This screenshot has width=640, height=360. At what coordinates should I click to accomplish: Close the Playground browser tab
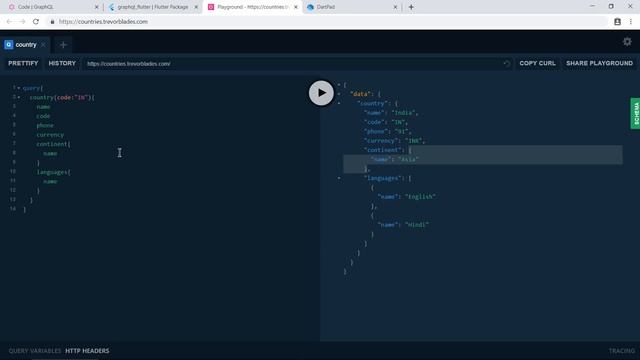pos(296,7)
